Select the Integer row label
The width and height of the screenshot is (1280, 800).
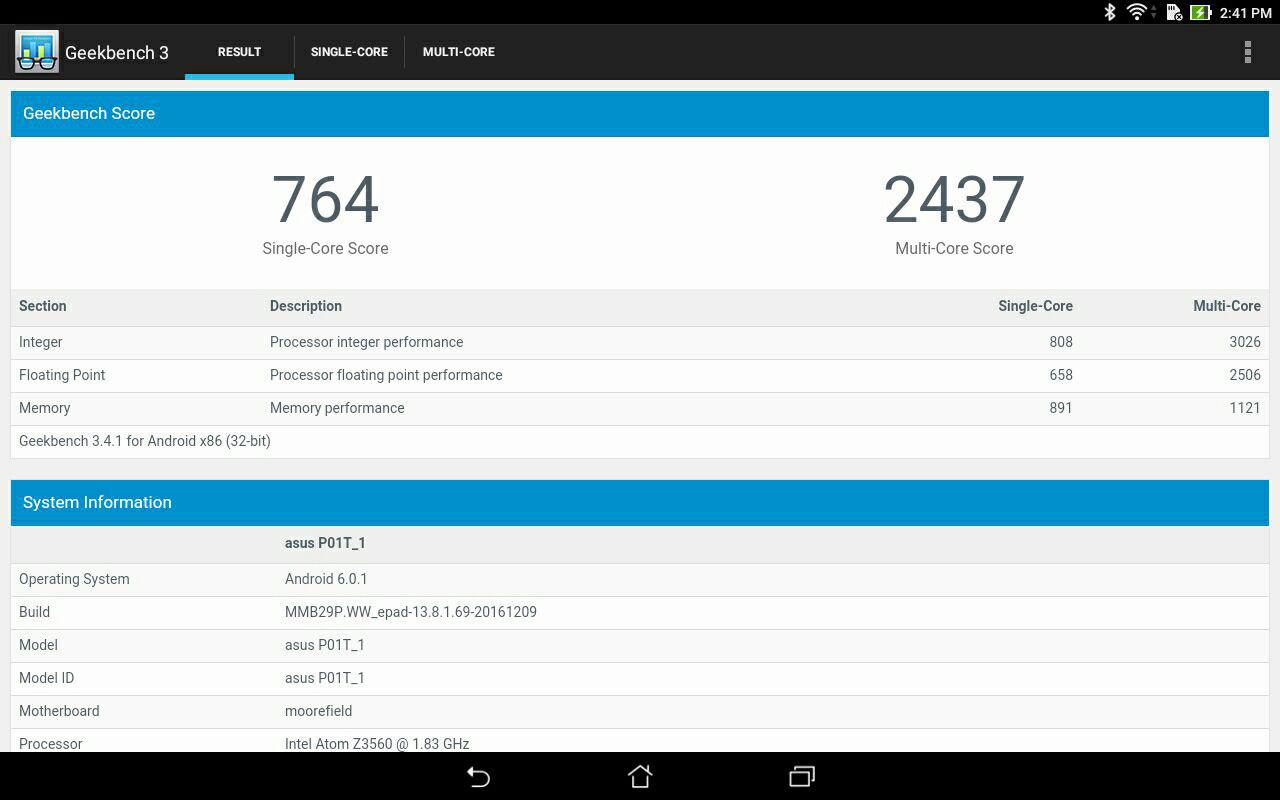point(41,342)
